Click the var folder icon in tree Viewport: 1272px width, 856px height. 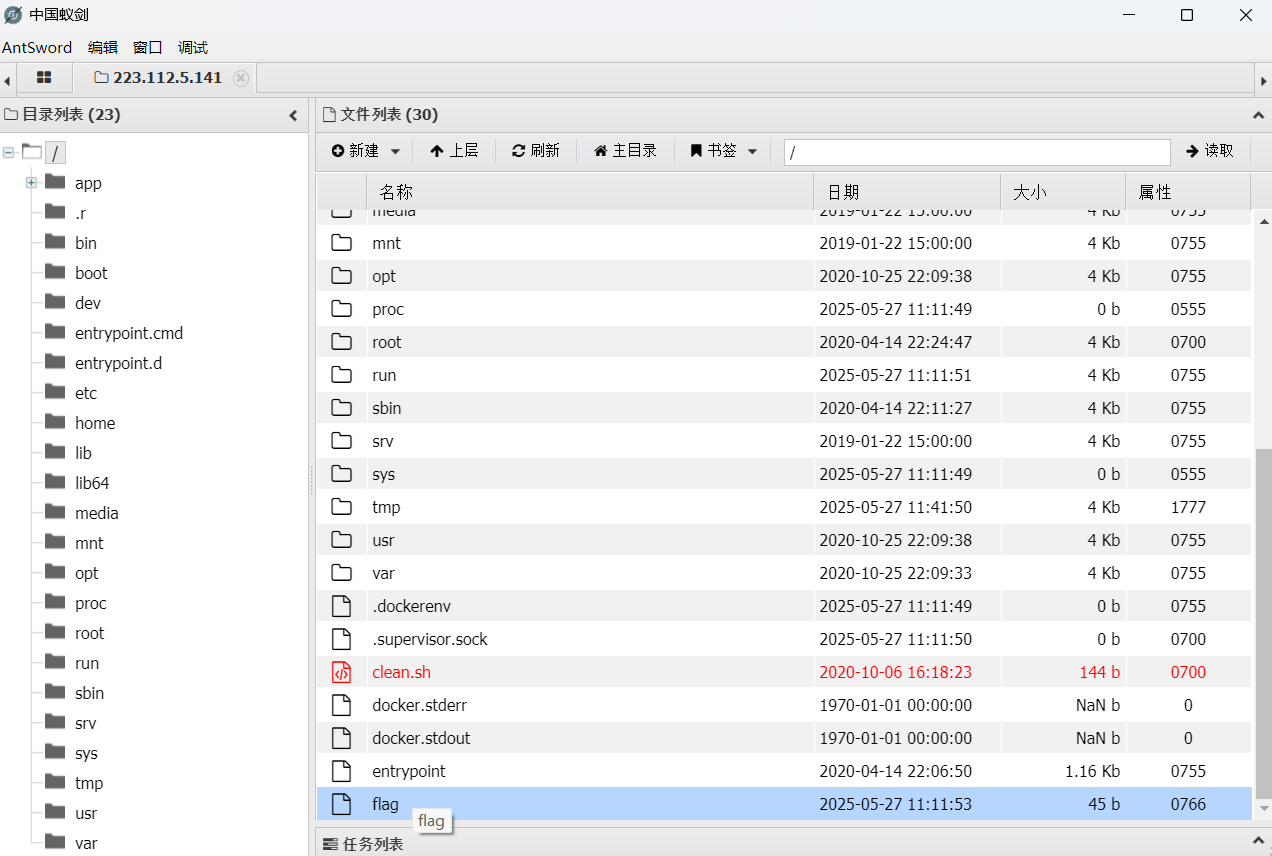click(55, 842)
